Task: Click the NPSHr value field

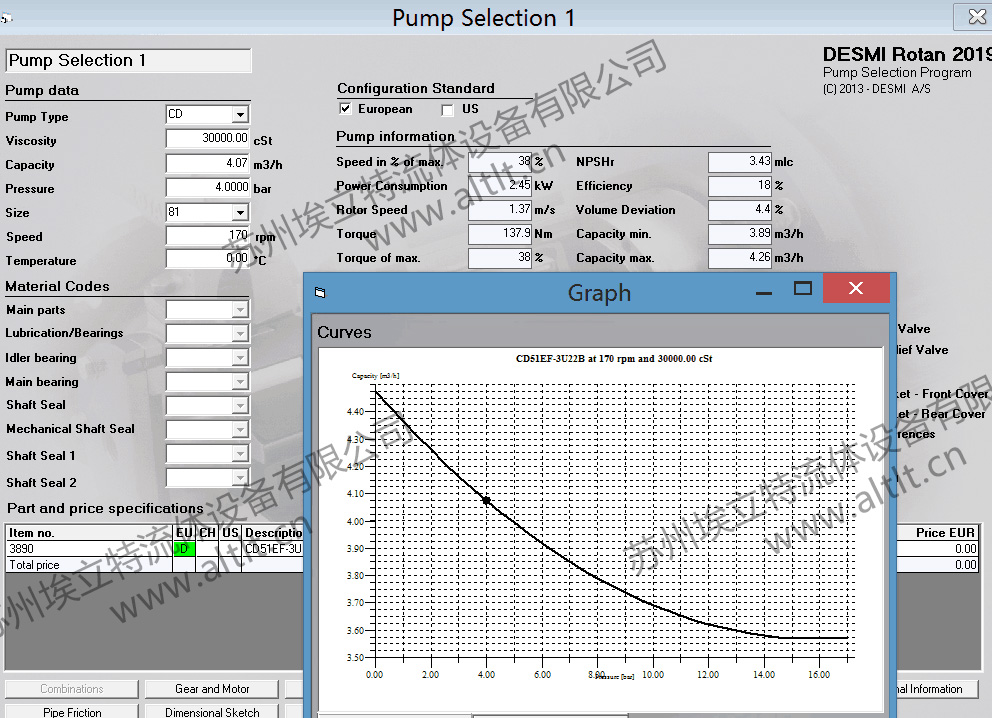Action: coord(740,162)
